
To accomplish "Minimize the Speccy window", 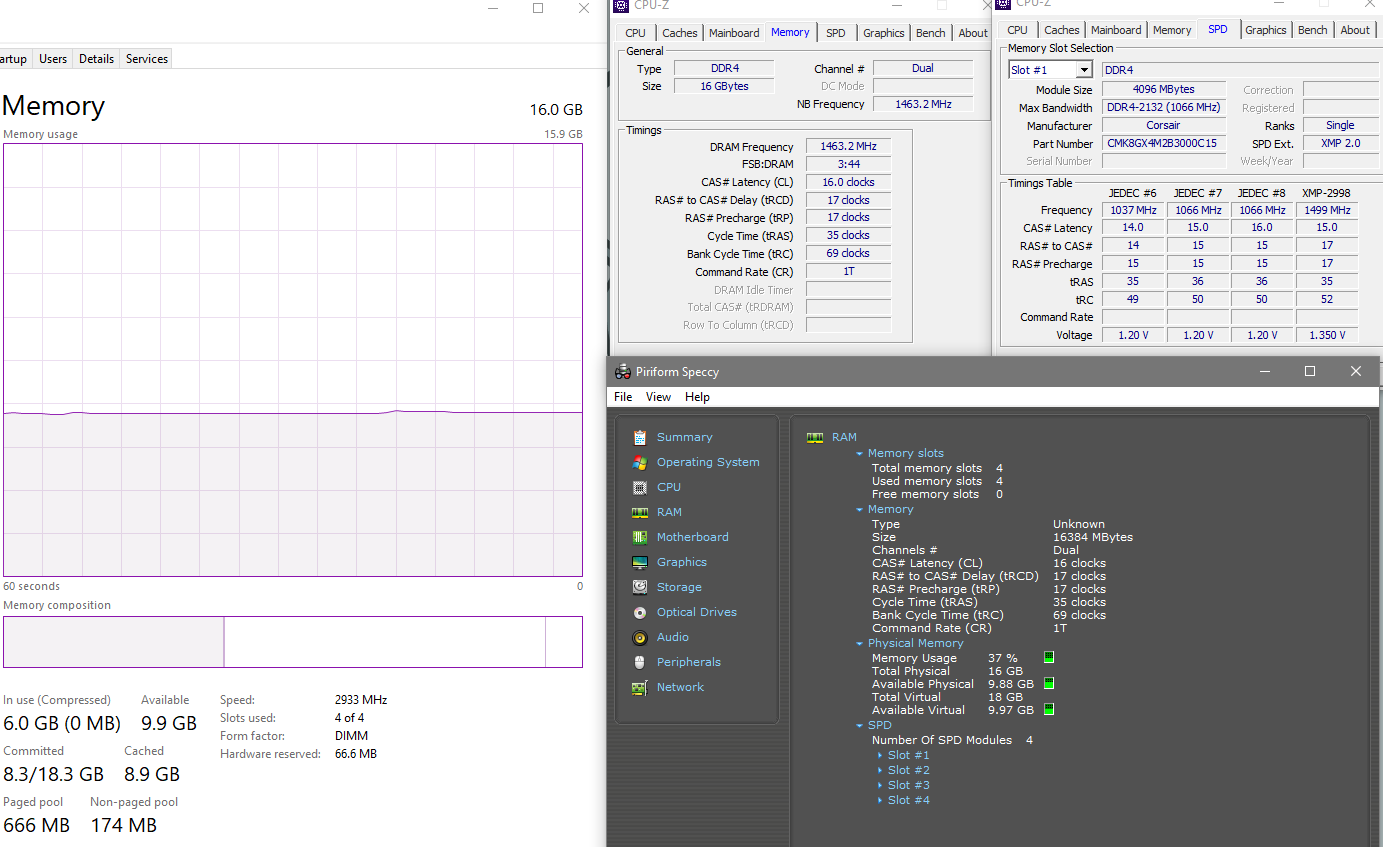I will pos(1264,371).
